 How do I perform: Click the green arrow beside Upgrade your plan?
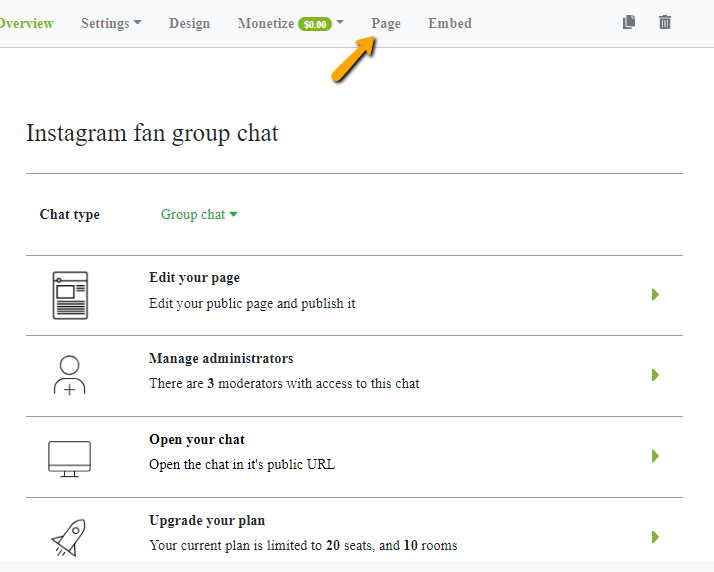click(655, 537)
